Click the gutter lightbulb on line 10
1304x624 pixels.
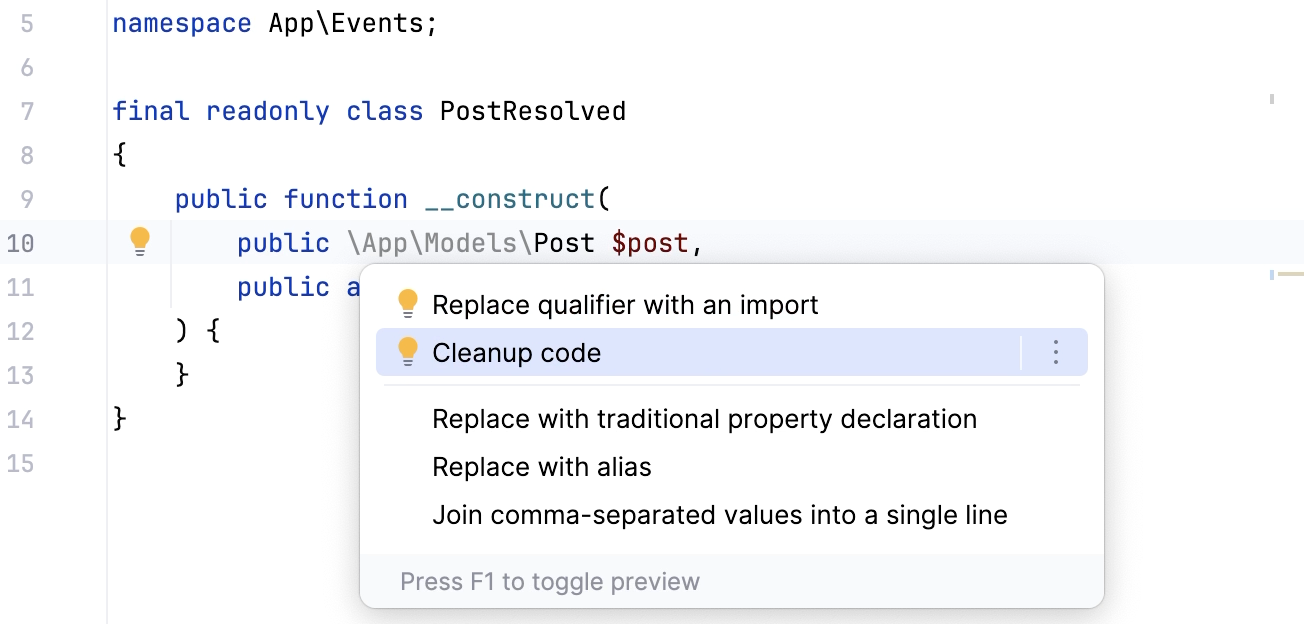(x=141, y=240)
